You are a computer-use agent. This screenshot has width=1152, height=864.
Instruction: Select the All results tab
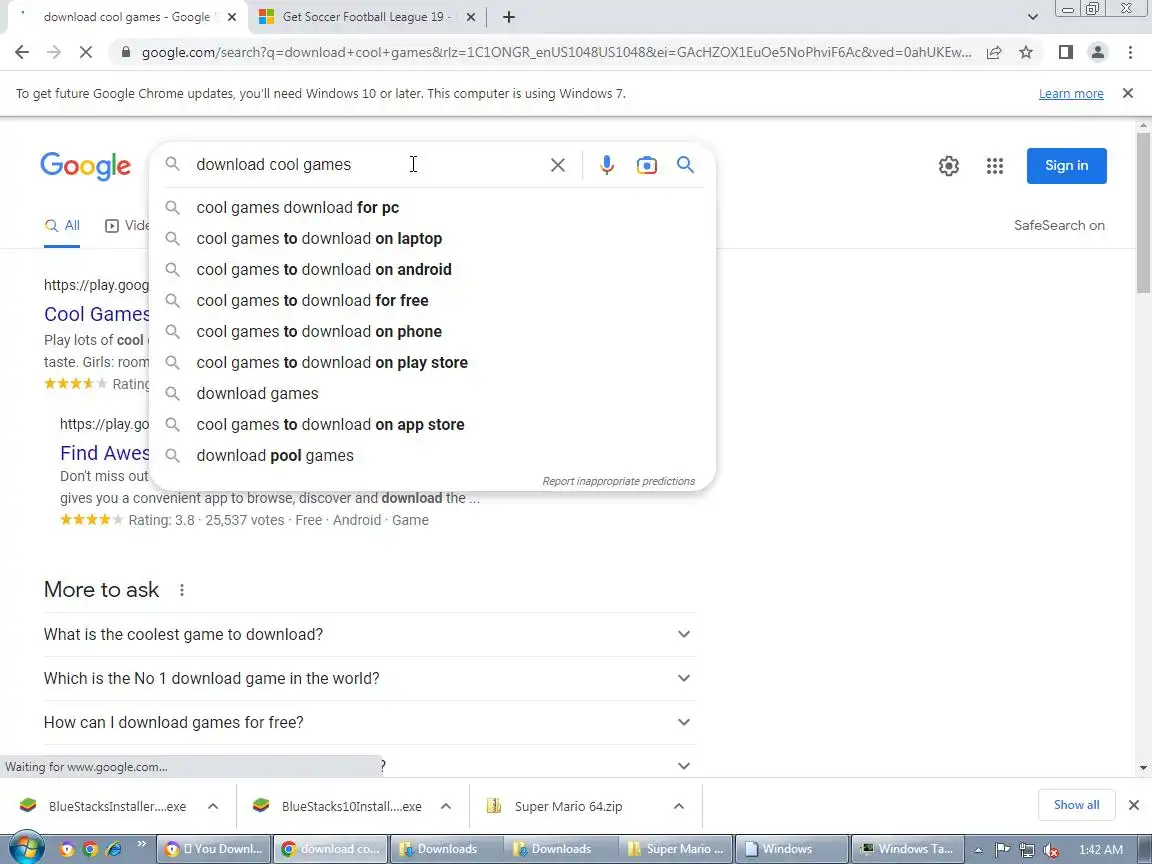(x=62, y=226)
